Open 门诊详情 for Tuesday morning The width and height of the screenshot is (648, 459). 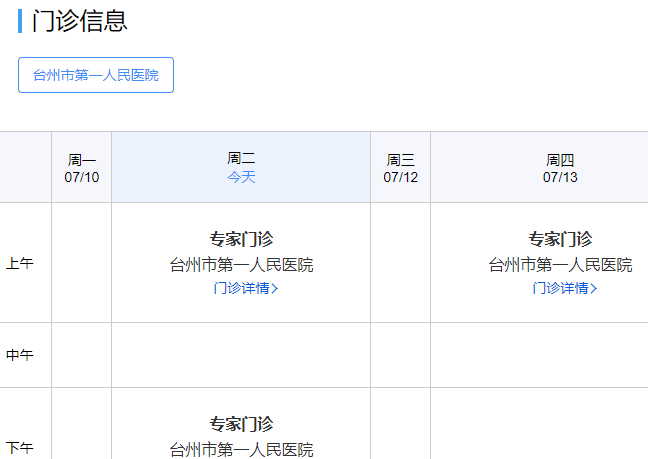241,289
